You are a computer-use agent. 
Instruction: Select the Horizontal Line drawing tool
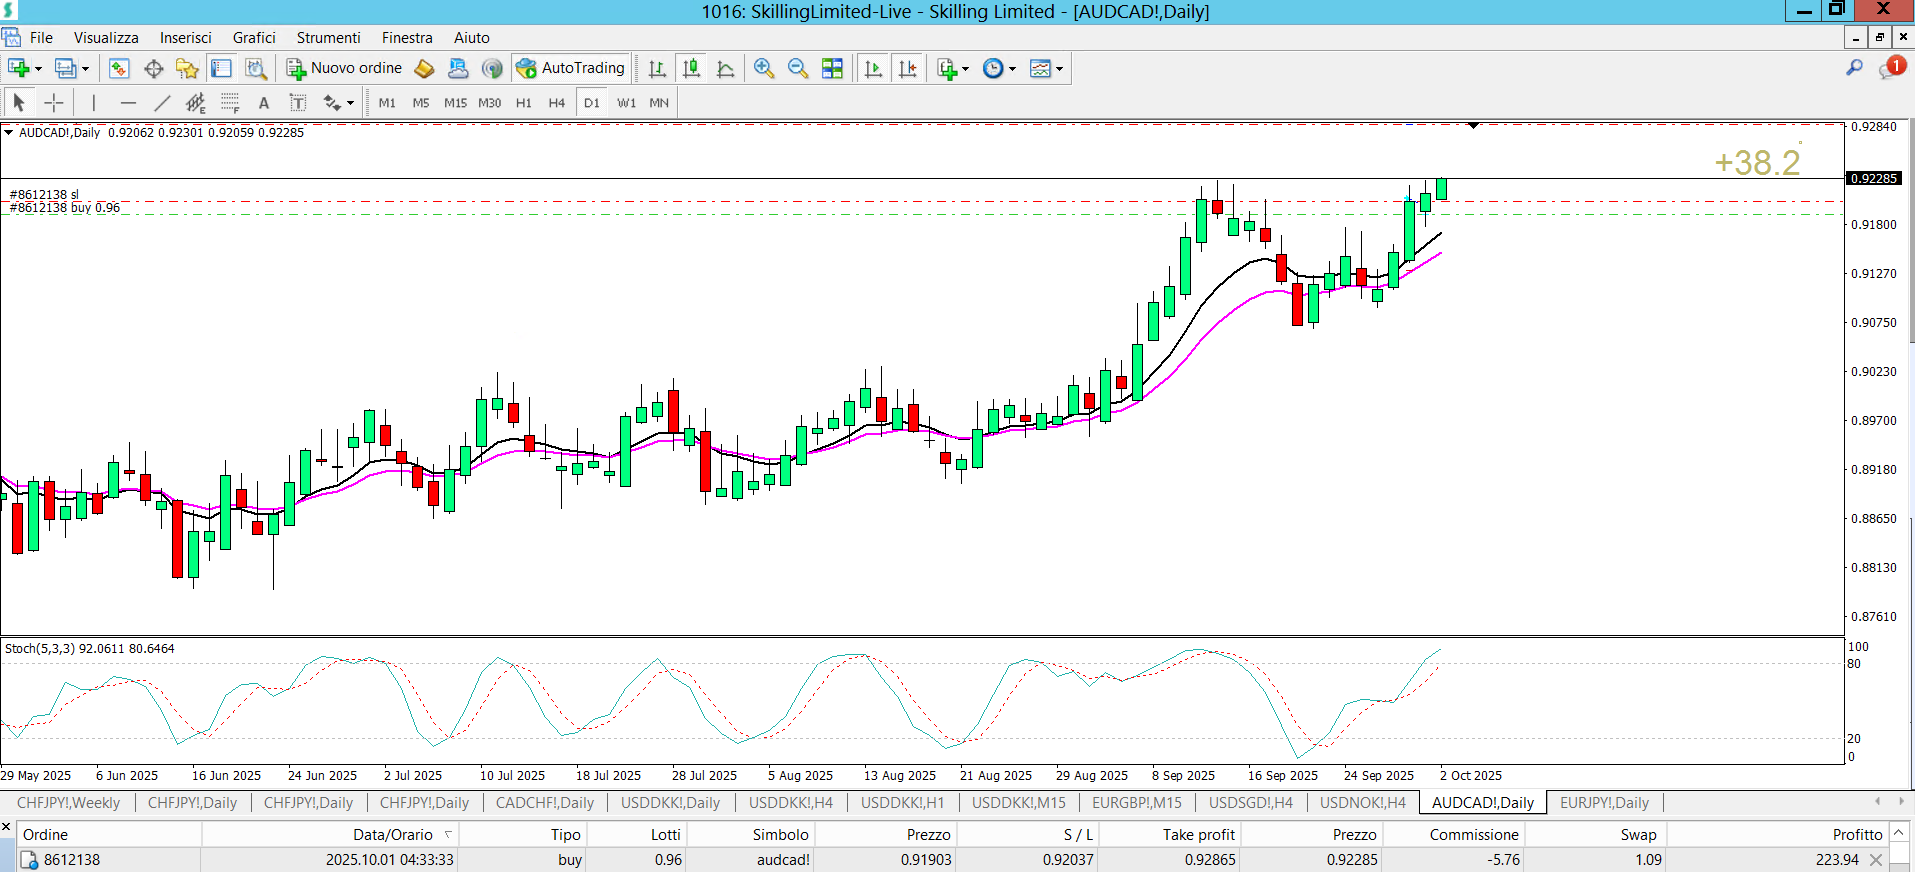(128, 102)
